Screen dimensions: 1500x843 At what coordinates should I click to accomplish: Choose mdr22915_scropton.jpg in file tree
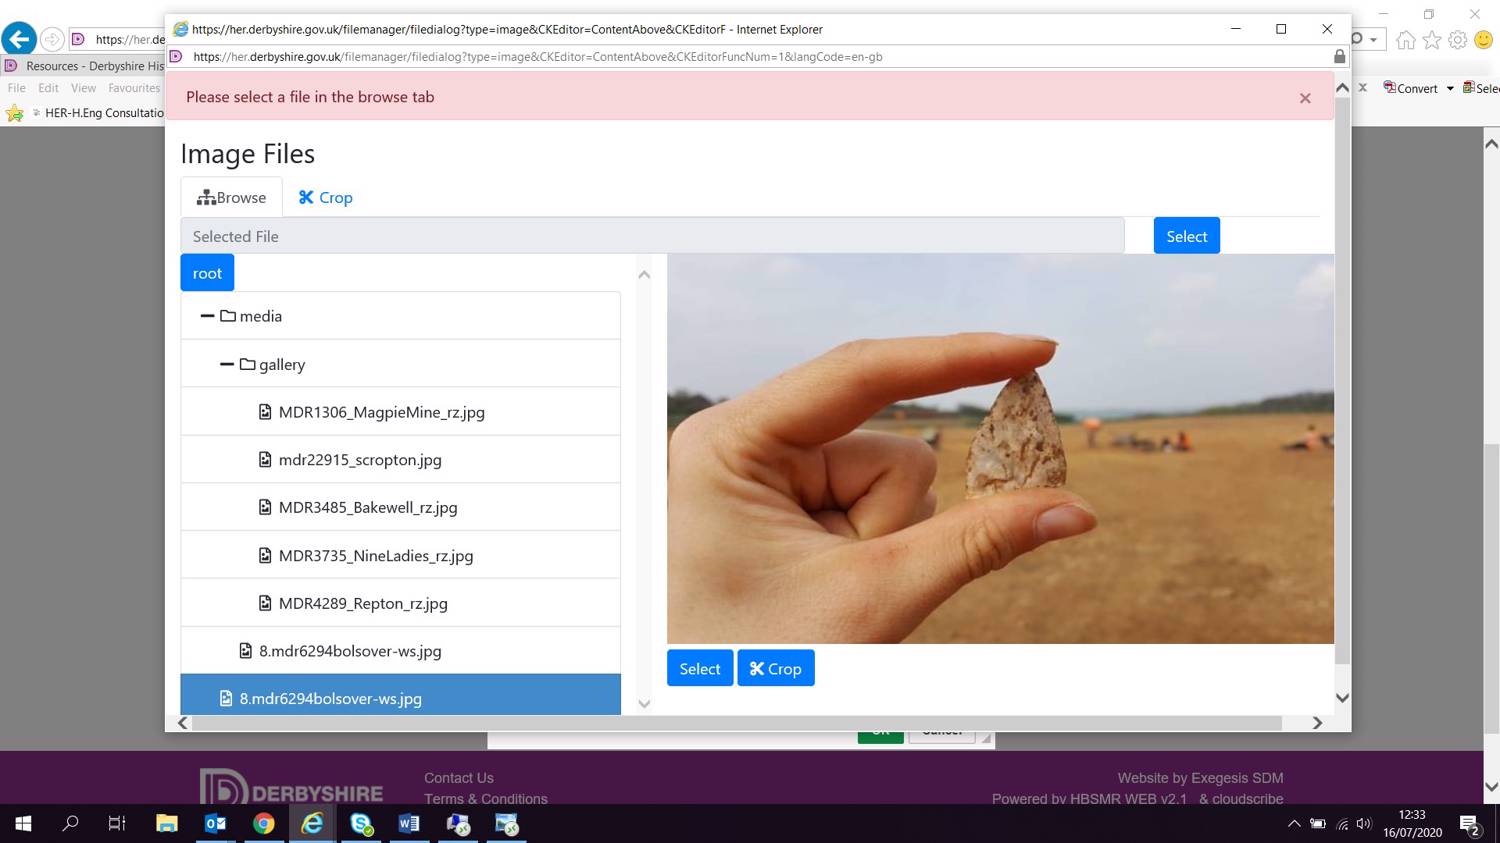360,460
